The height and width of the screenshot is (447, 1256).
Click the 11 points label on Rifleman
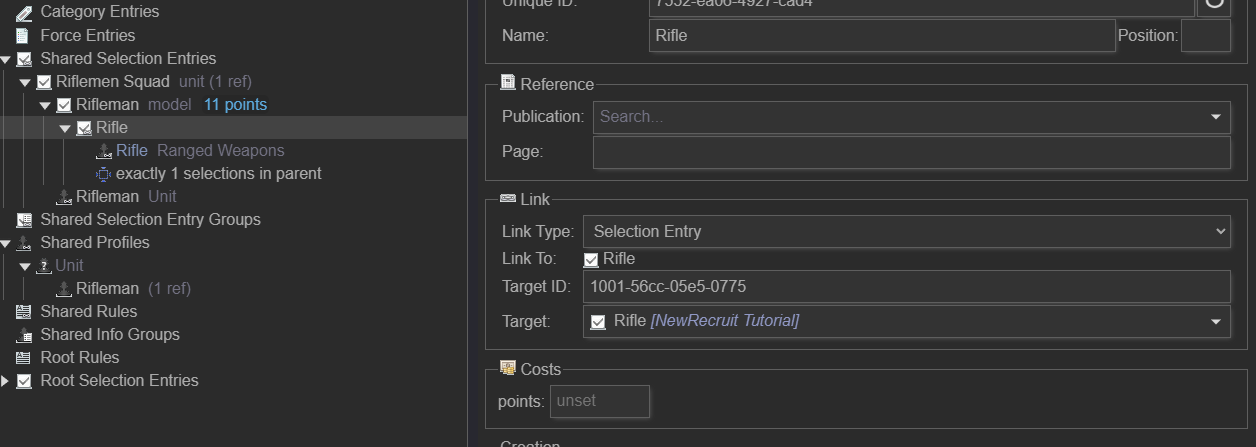tap(236, 105)
